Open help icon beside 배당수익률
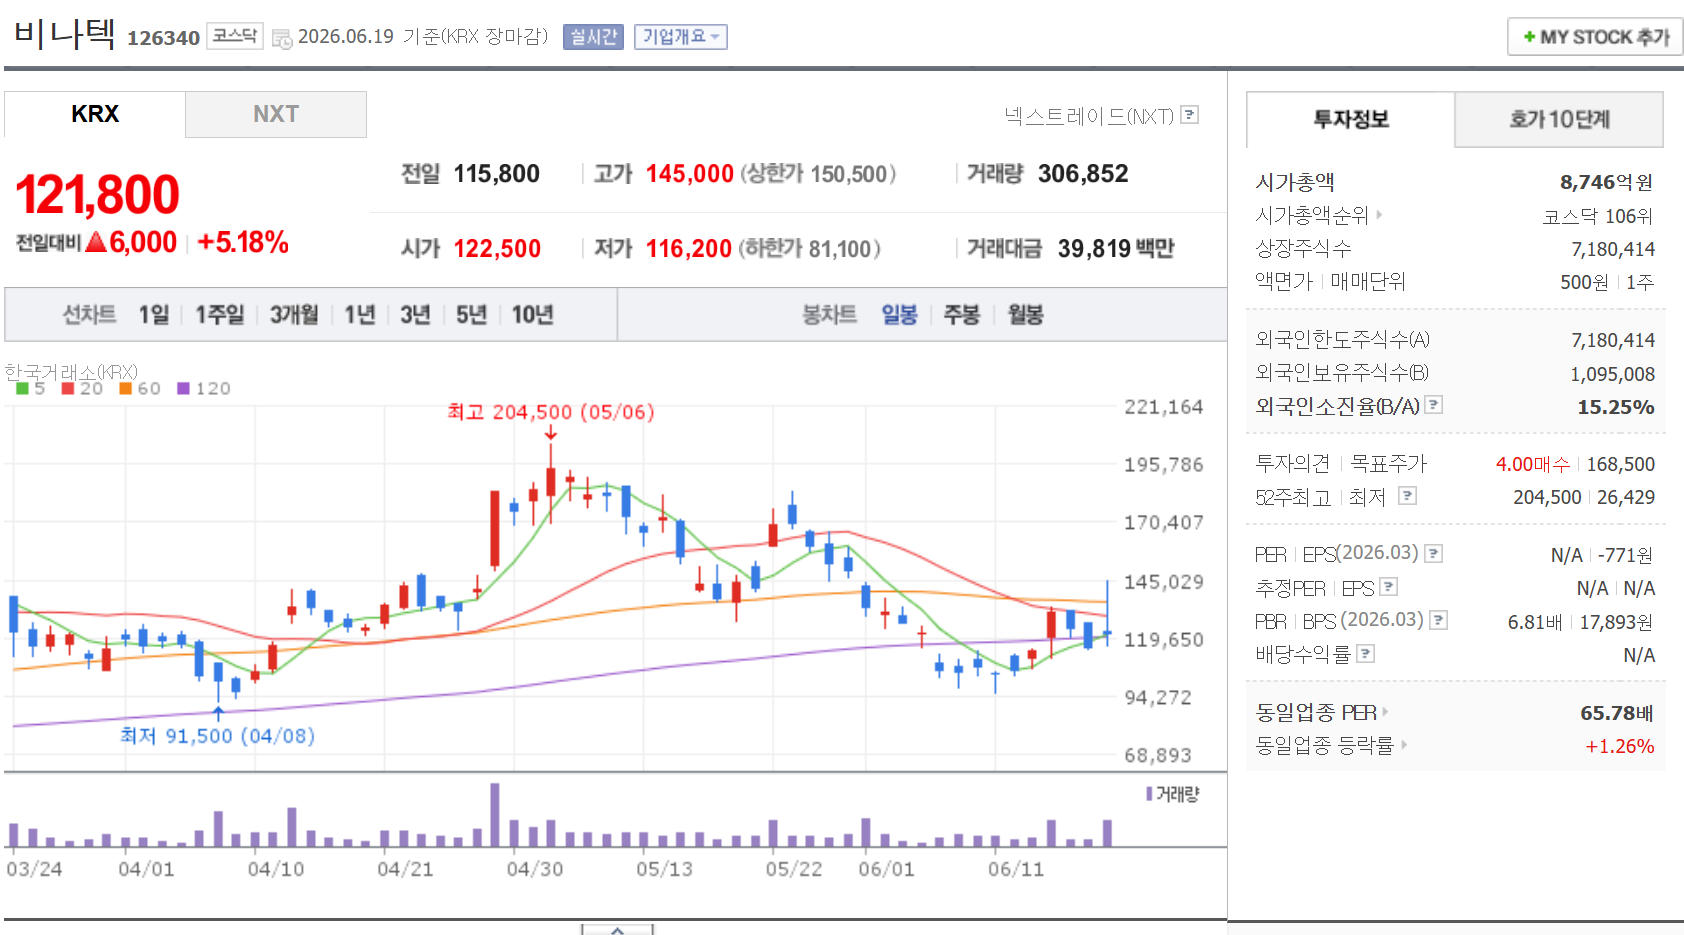 tap(1365, 653)
